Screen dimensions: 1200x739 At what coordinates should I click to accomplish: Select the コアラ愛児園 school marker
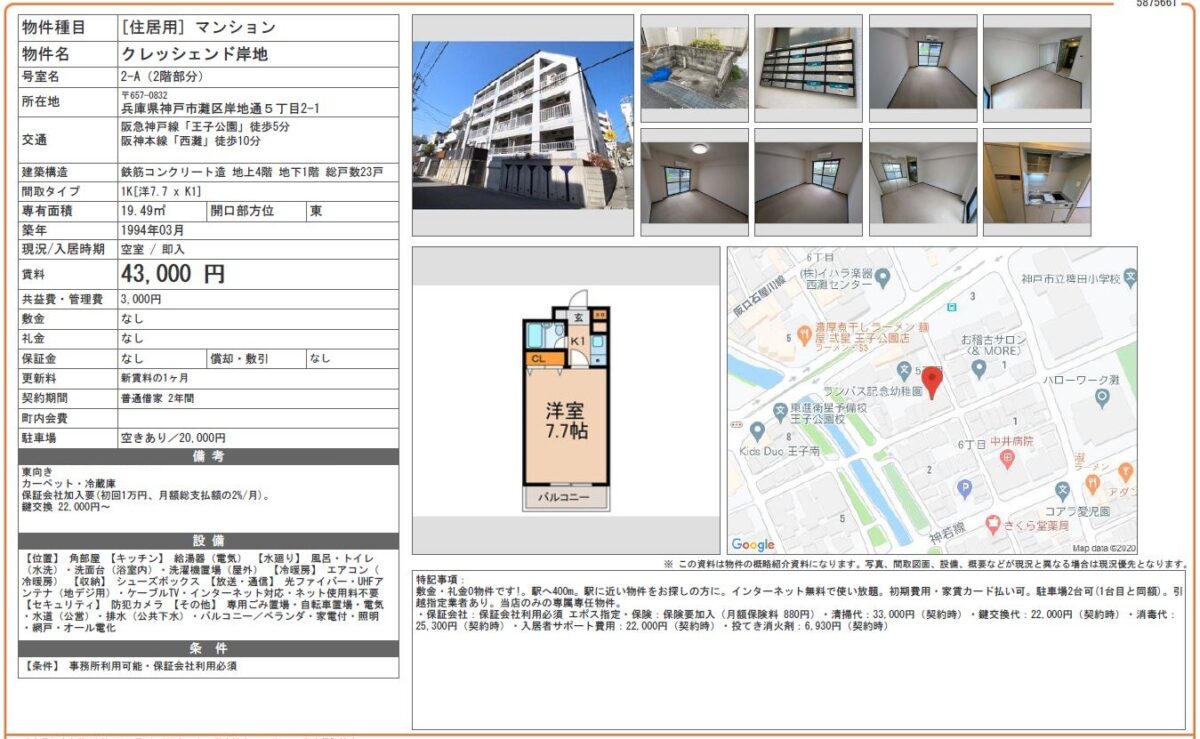tap(1062, 490)
